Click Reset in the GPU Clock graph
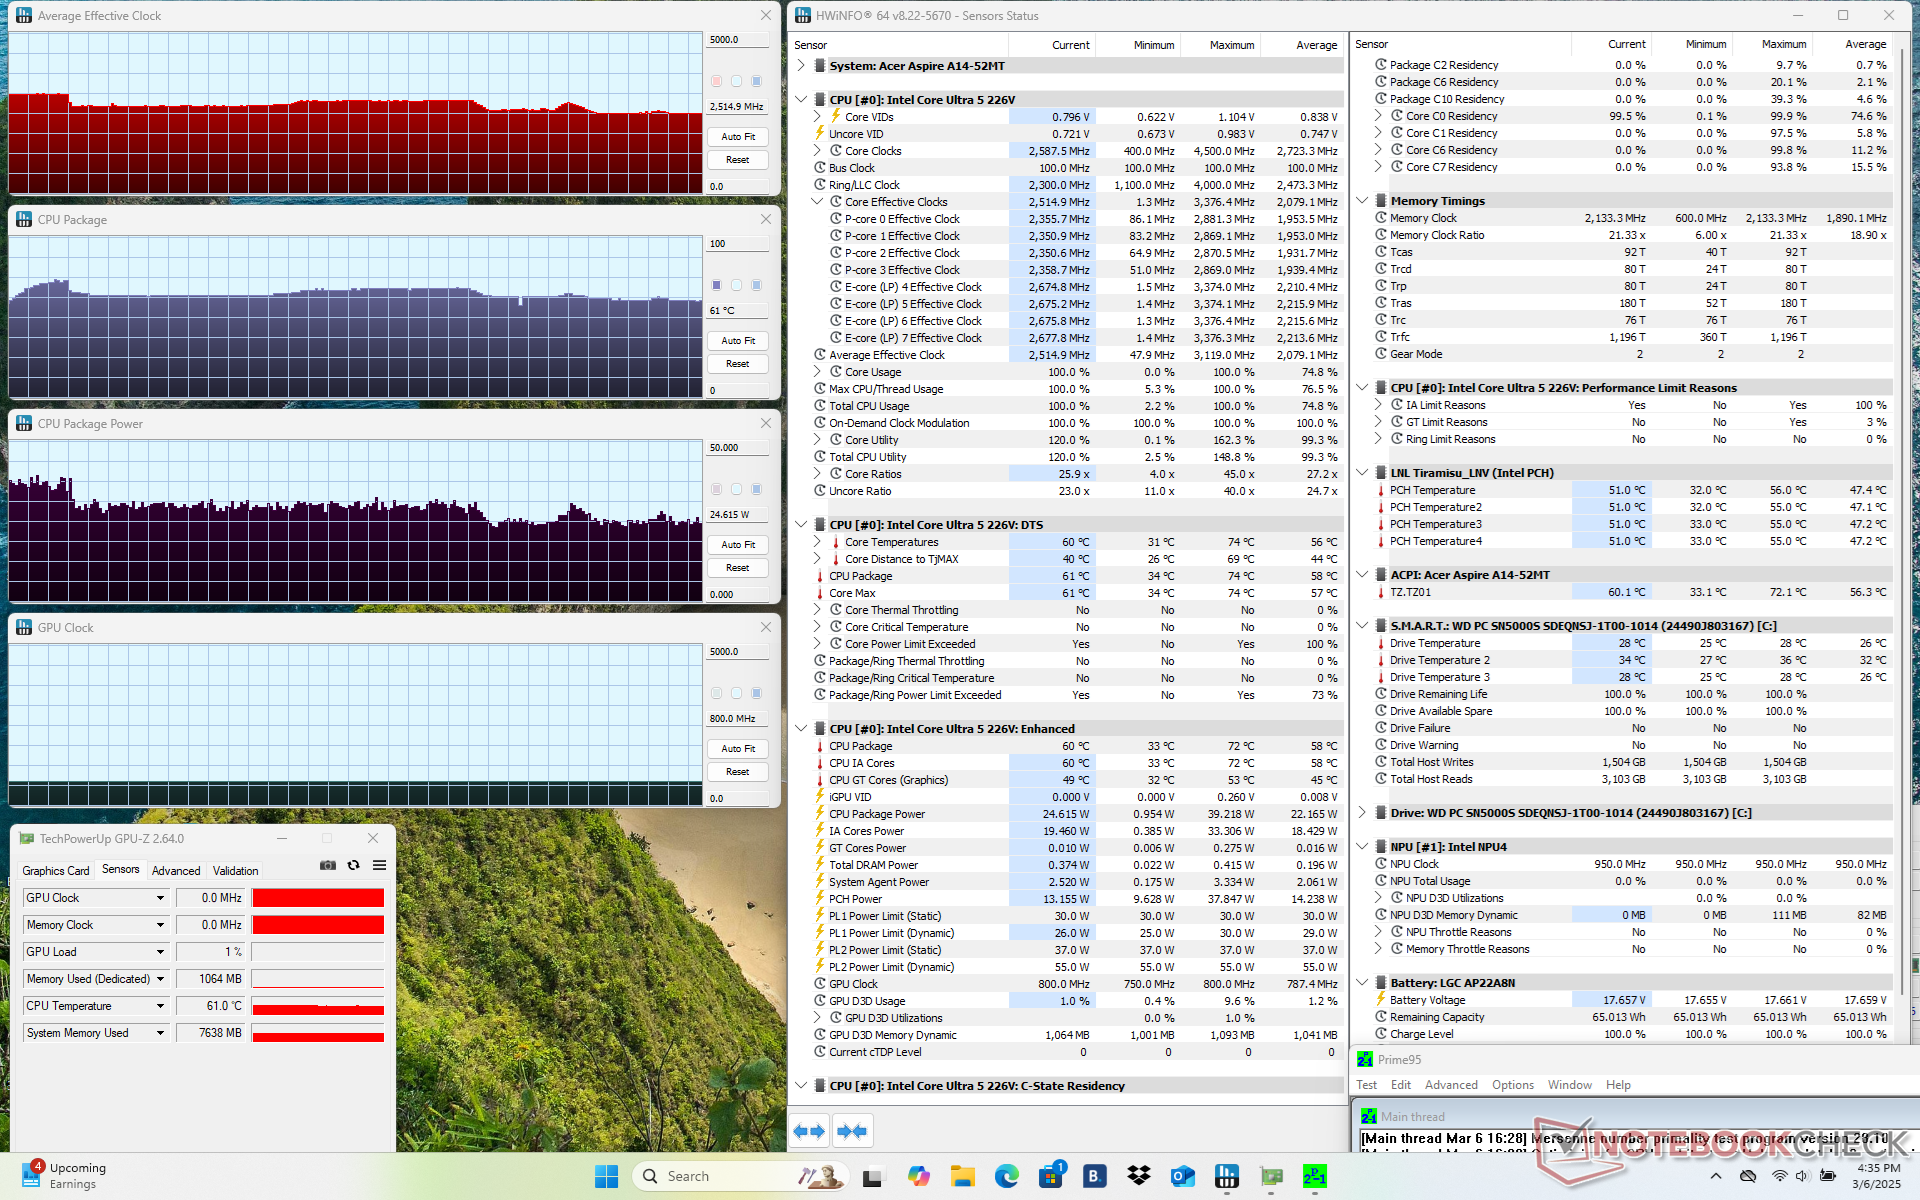 pyautogui.click(x=738, y=772)
